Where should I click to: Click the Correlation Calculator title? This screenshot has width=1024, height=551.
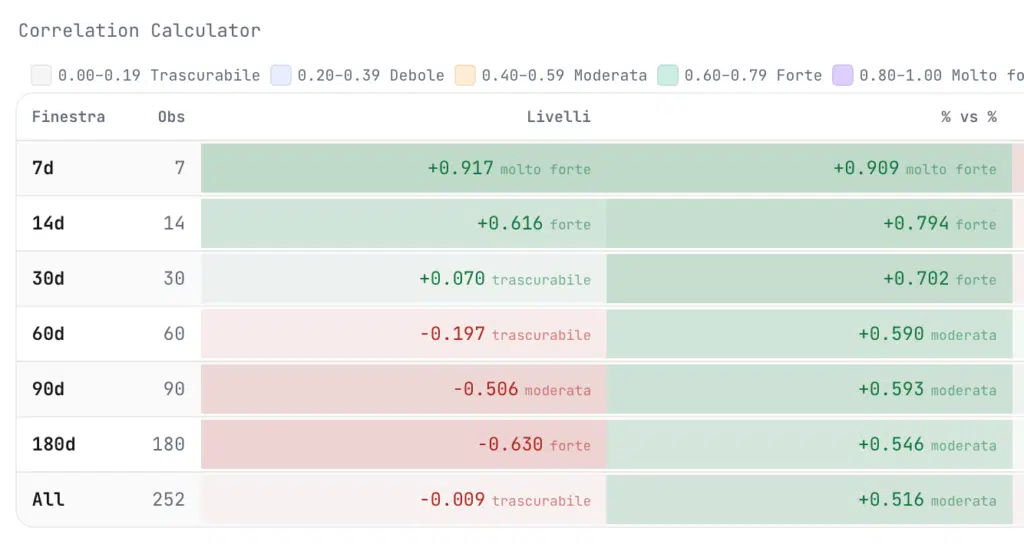140,30
